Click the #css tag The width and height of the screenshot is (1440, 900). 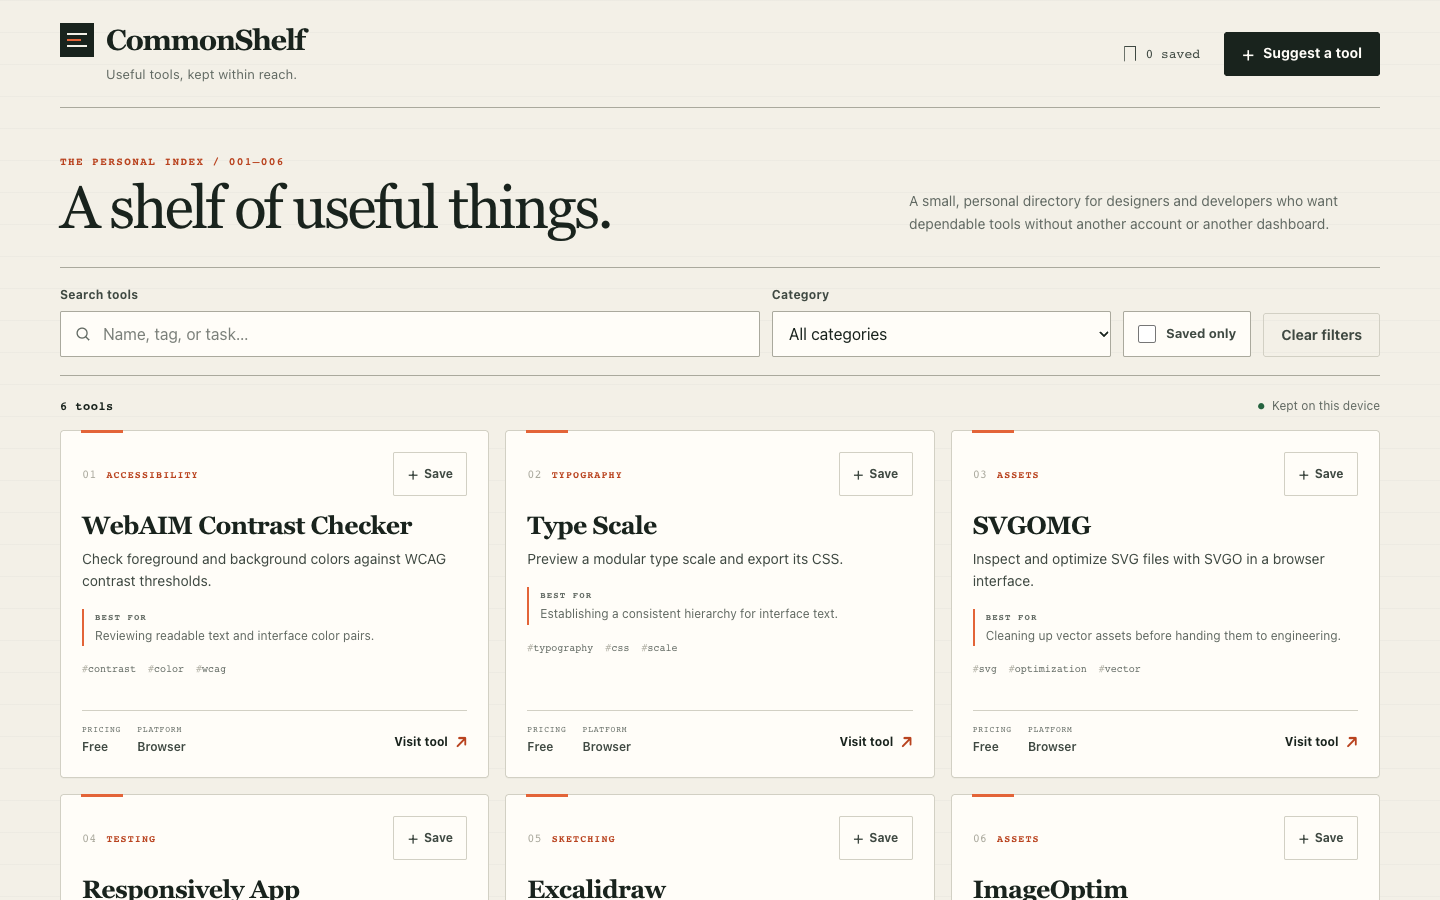pyautogui.click(x=617, y=648)
